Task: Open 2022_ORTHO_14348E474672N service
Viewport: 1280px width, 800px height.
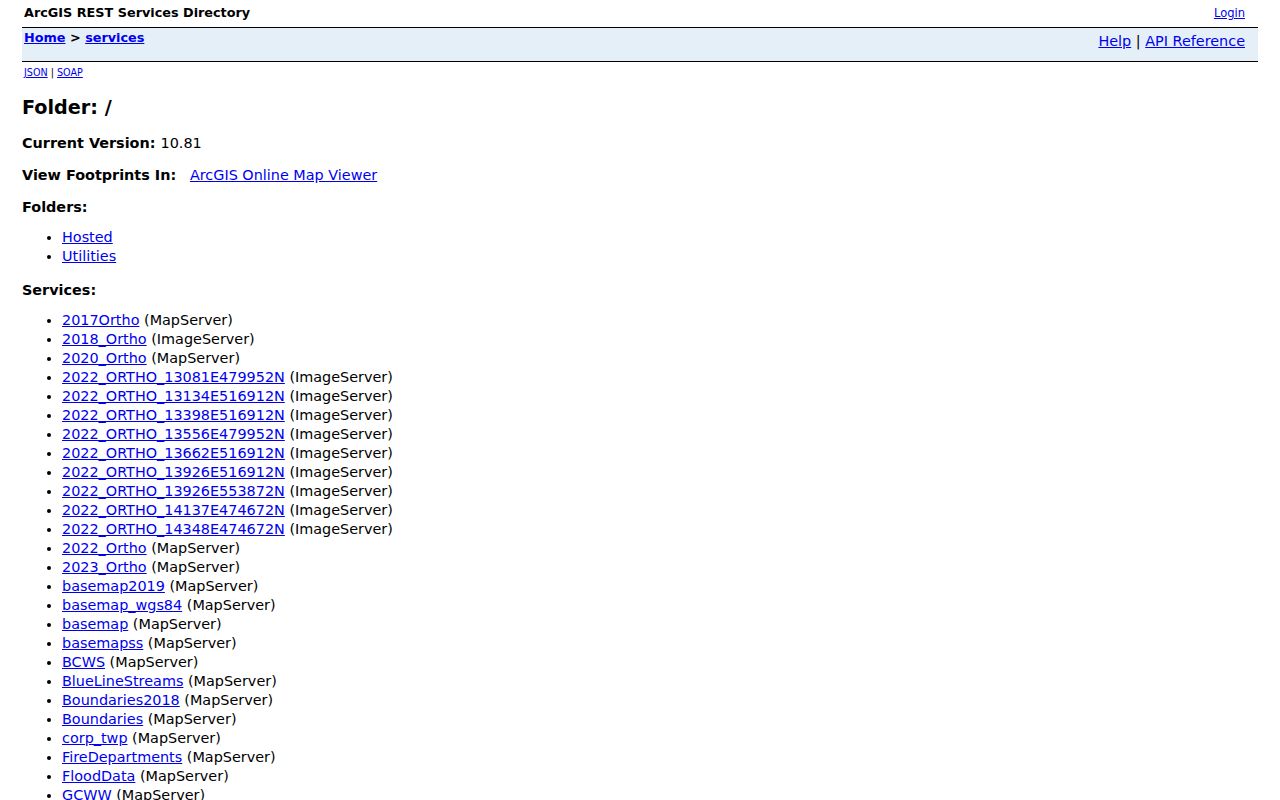Action: 173,529
